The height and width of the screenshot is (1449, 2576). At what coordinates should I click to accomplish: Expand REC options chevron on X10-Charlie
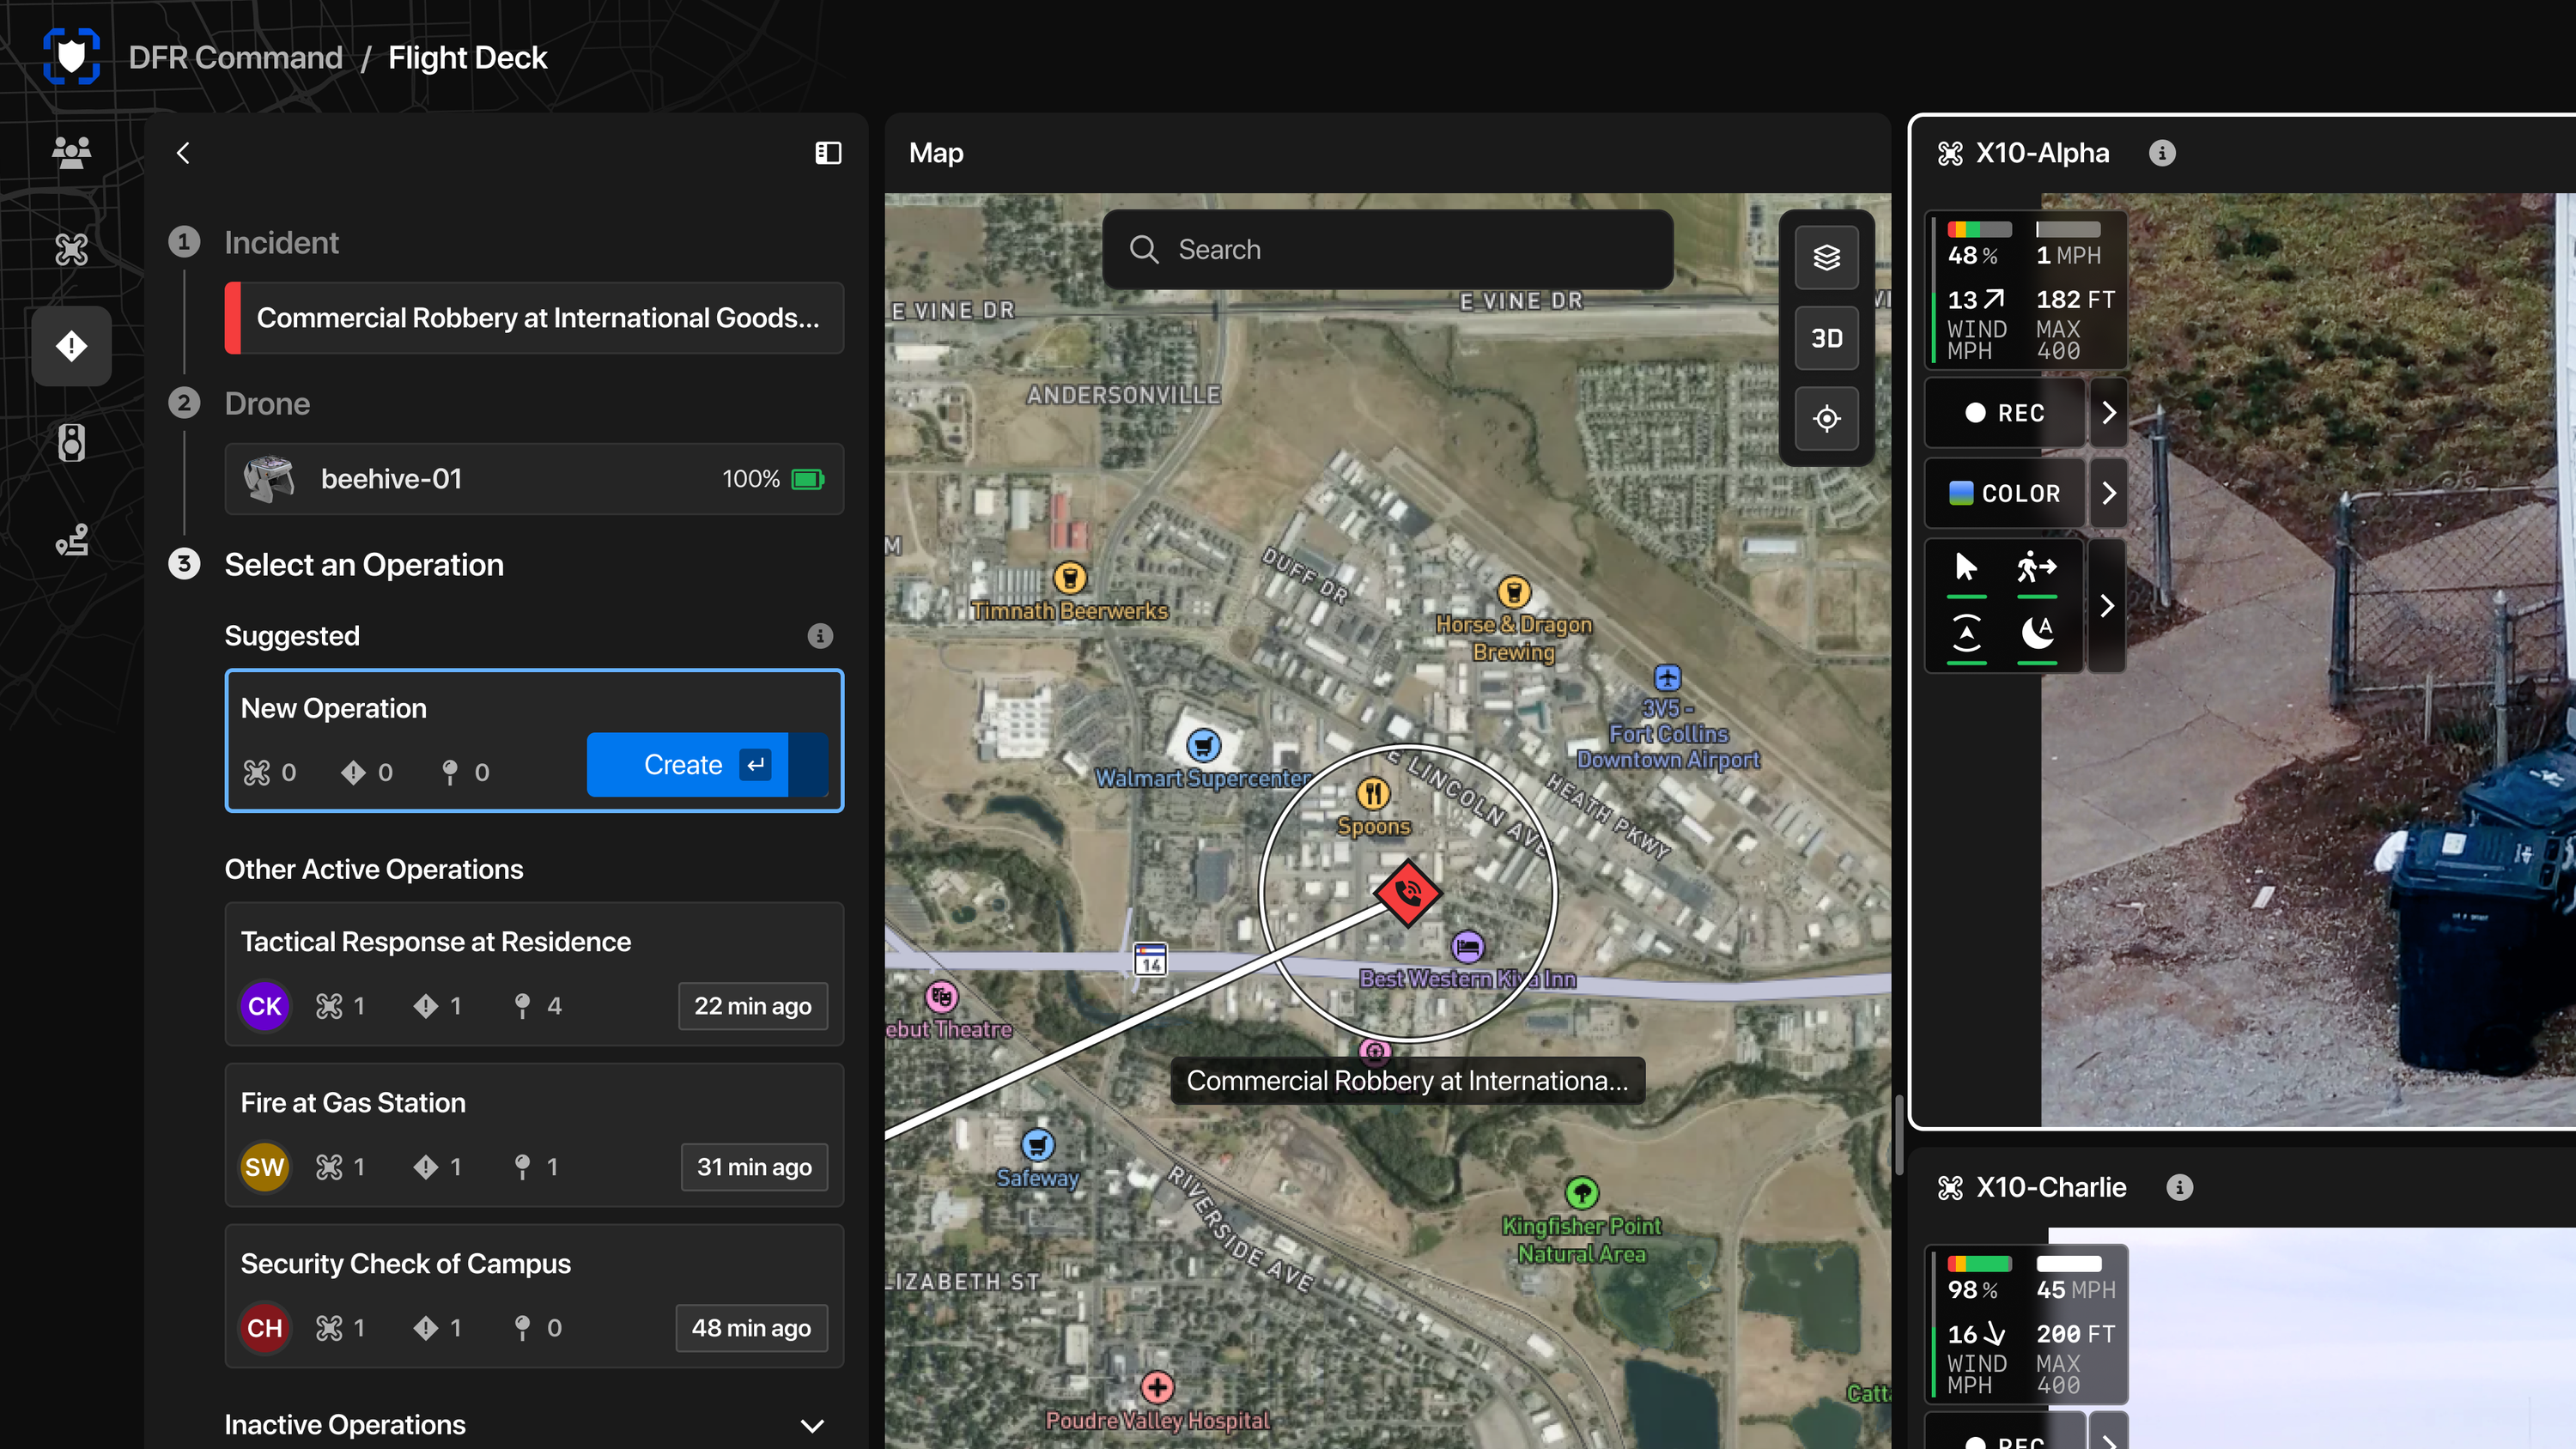click(2108, 1440)
